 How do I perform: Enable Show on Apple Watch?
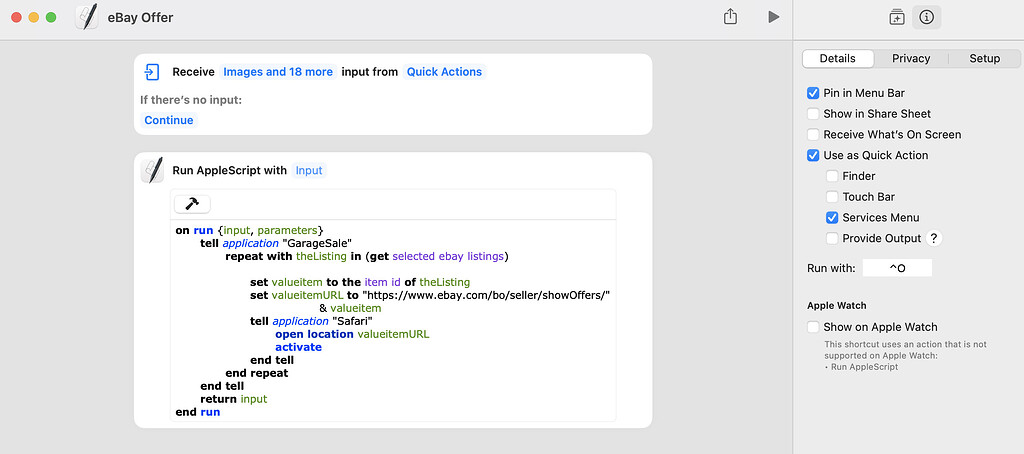[x=813, y=327]
